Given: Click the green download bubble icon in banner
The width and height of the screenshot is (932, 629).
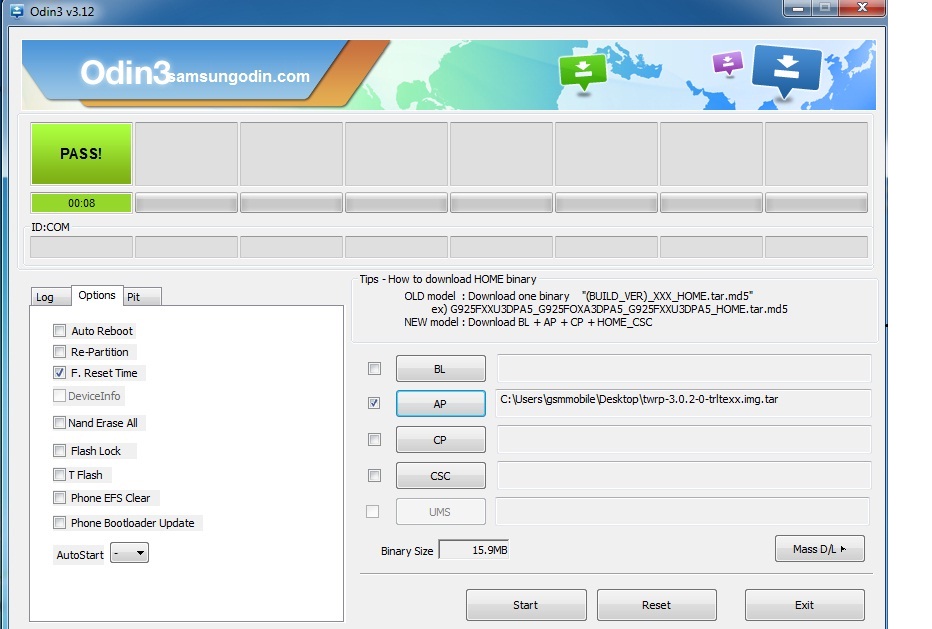Looking at the screenshot, I should 582,72.
